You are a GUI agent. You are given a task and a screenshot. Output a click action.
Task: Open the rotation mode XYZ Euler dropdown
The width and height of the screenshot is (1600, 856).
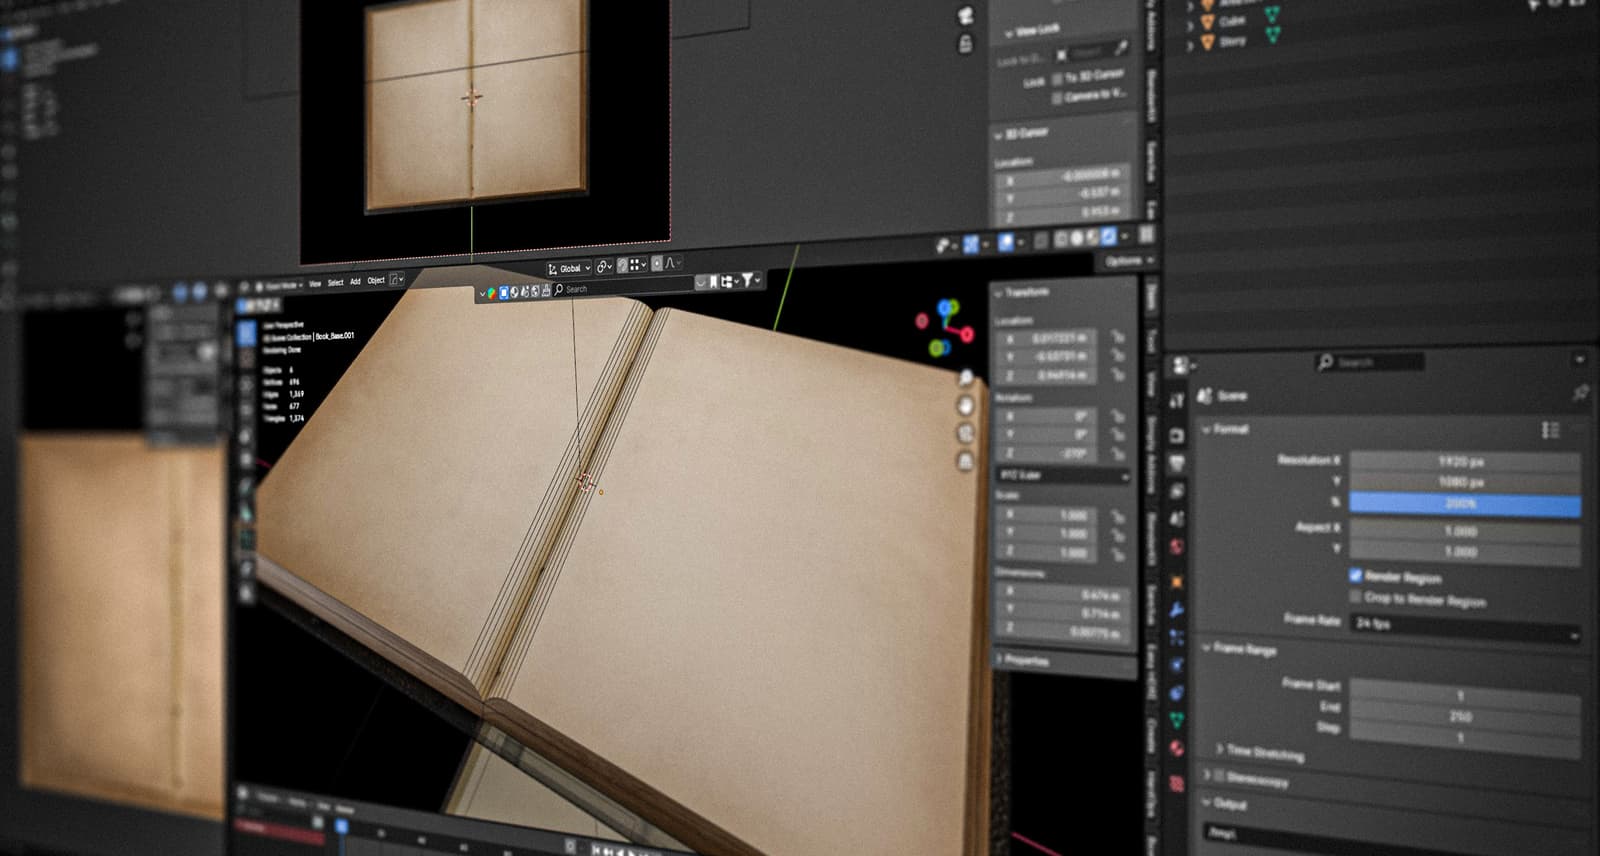(1063, 475)
